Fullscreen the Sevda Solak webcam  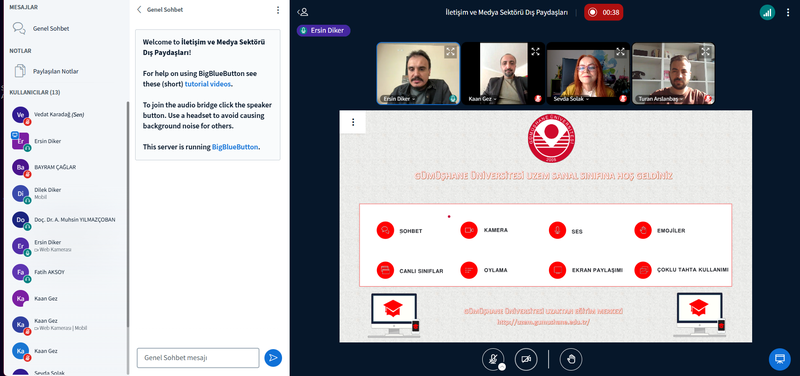tap(620, 52)
